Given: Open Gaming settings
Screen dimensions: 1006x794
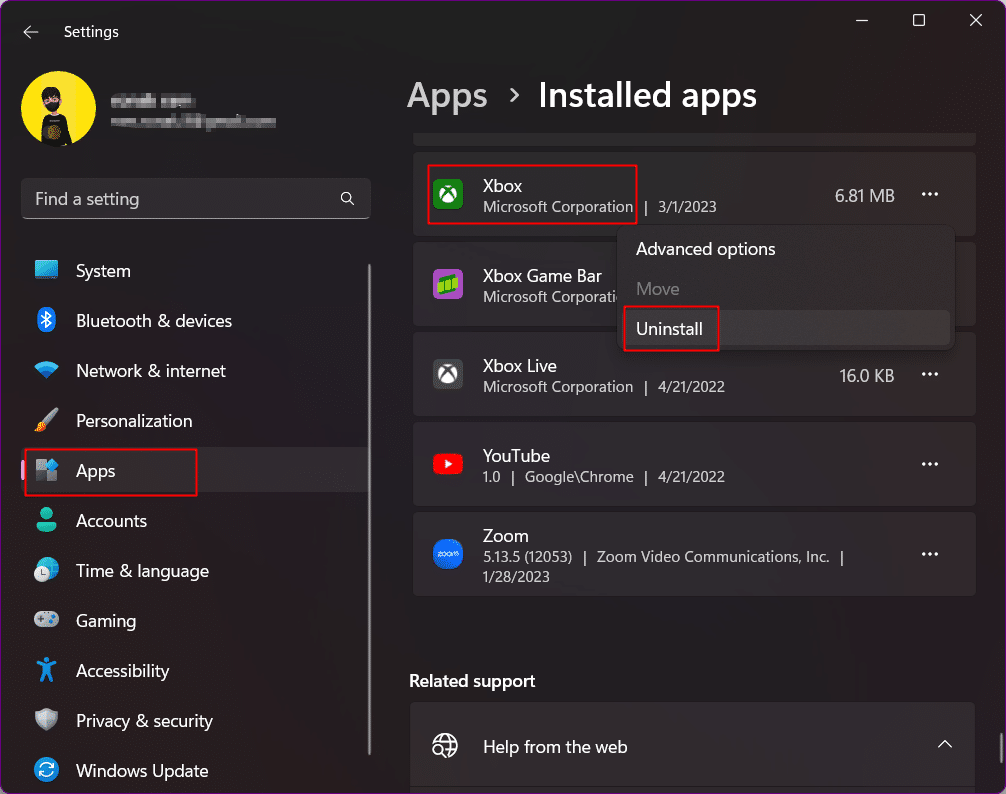Looking at the screenshot, I should [196, 621].
